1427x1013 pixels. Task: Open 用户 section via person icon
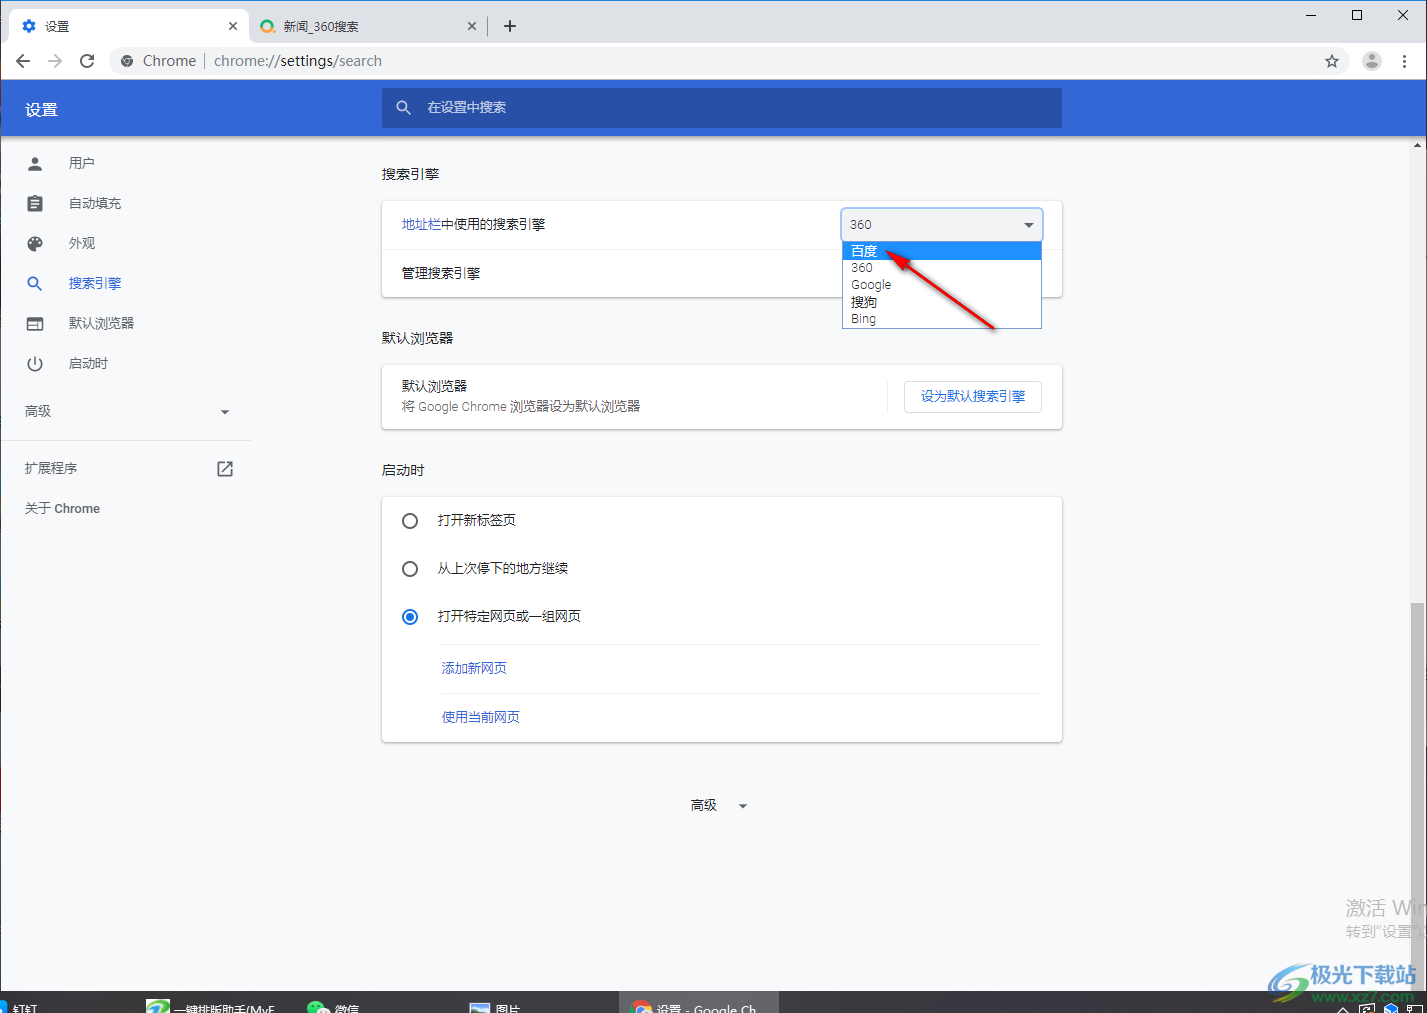35,163
